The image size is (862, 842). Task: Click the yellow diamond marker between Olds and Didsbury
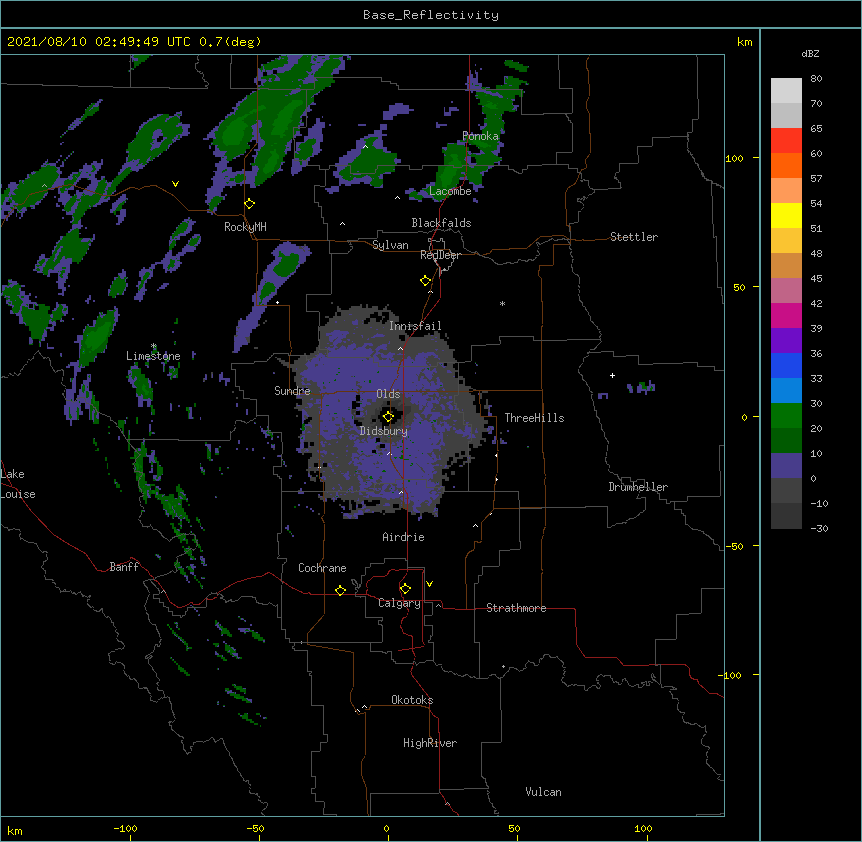pyautogui.click(x=388, y=416)
